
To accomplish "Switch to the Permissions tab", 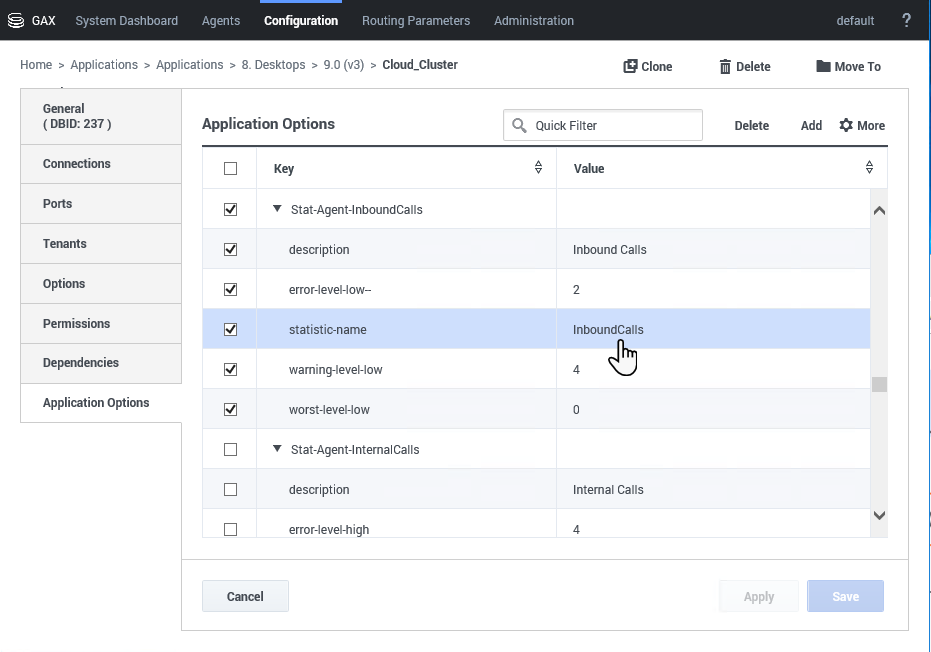I will pos(77,323).
